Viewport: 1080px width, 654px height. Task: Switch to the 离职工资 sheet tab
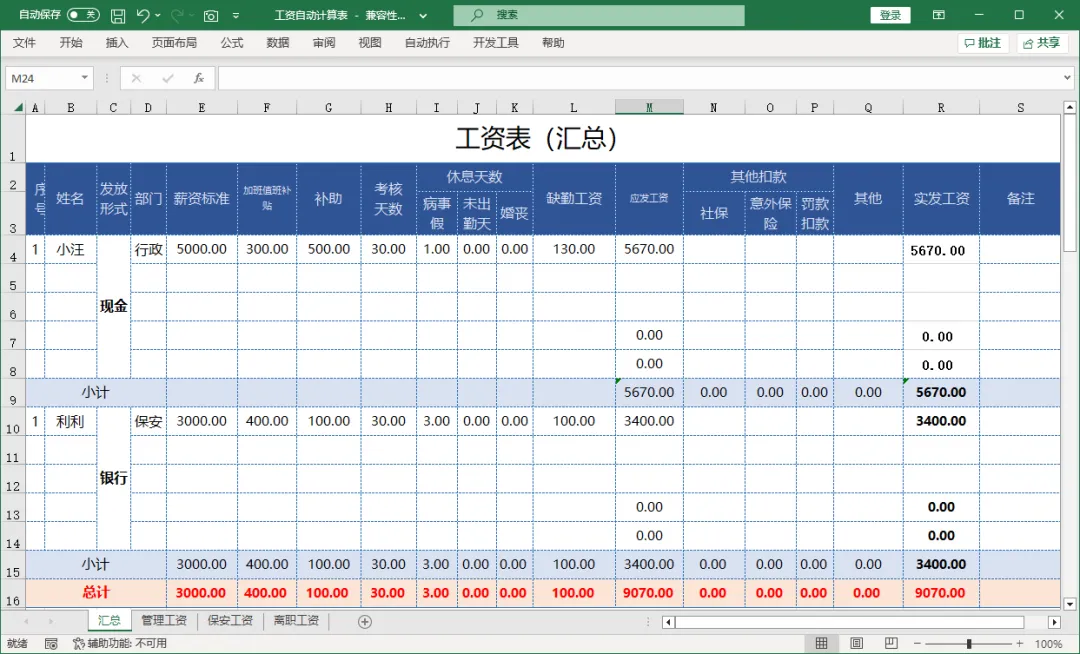point(296,620)
